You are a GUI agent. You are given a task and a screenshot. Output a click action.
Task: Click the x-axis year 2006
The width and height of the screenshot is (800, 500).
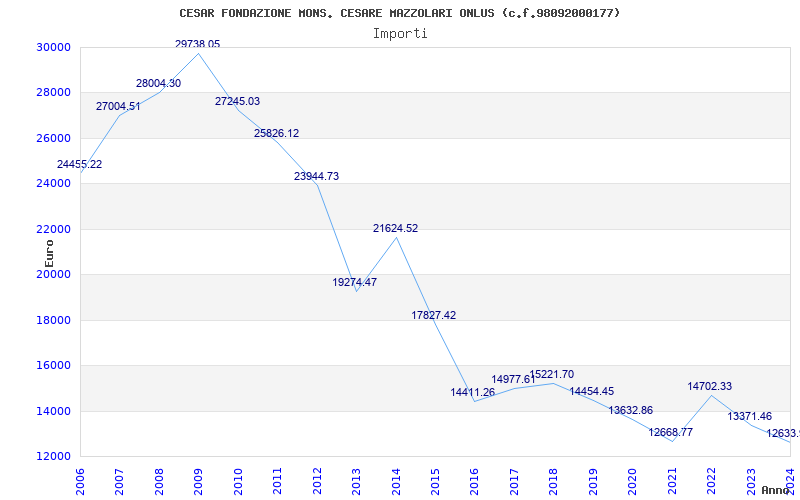point(80,481)
